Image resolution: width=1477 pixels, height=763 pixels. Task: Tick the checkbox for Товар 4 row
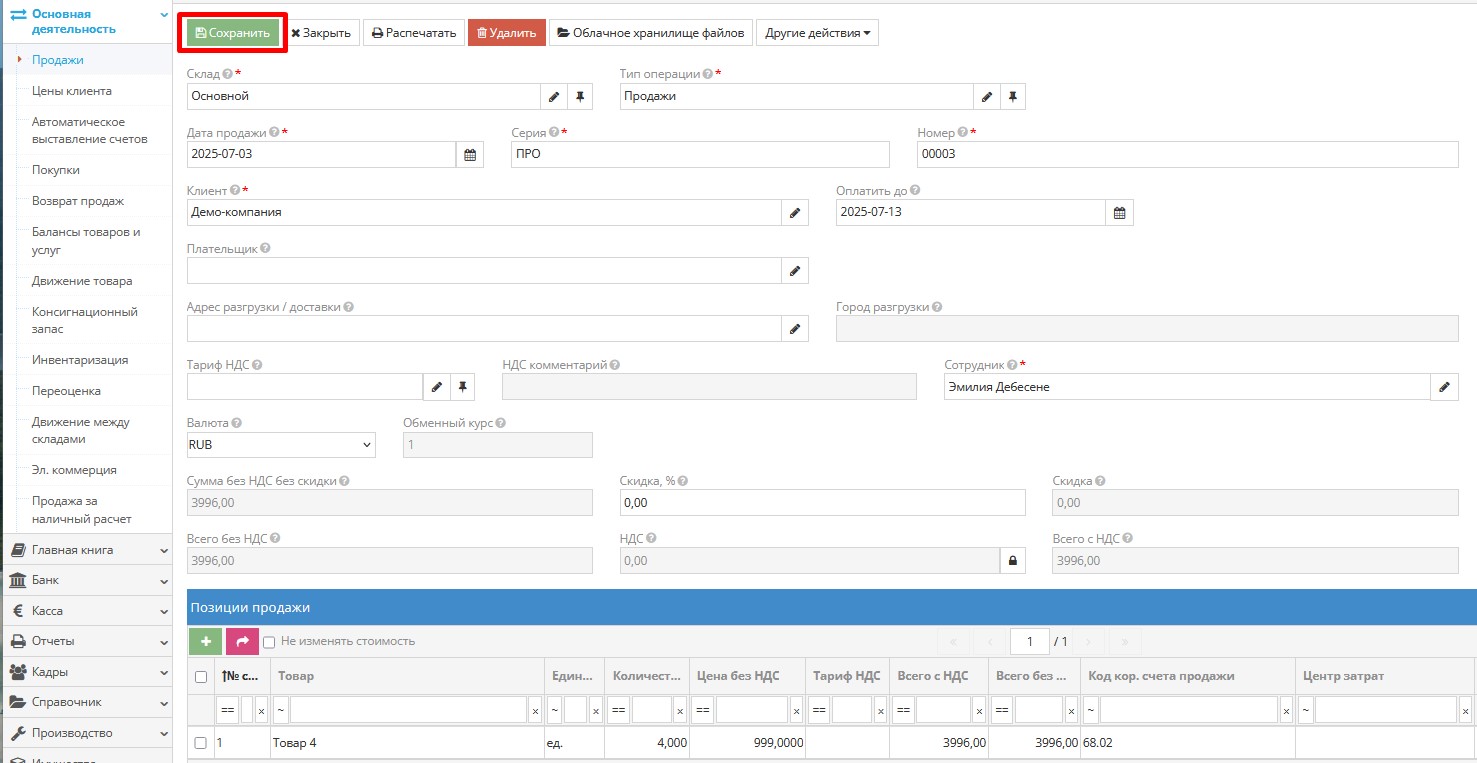[201, 743]
